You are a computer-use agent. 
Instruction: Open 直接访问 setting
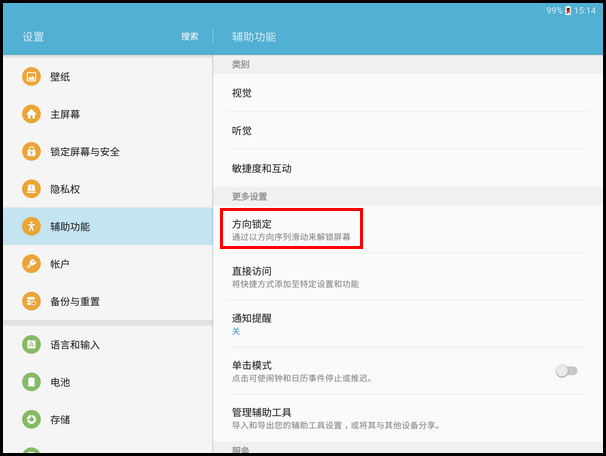(x=408, y=277)
